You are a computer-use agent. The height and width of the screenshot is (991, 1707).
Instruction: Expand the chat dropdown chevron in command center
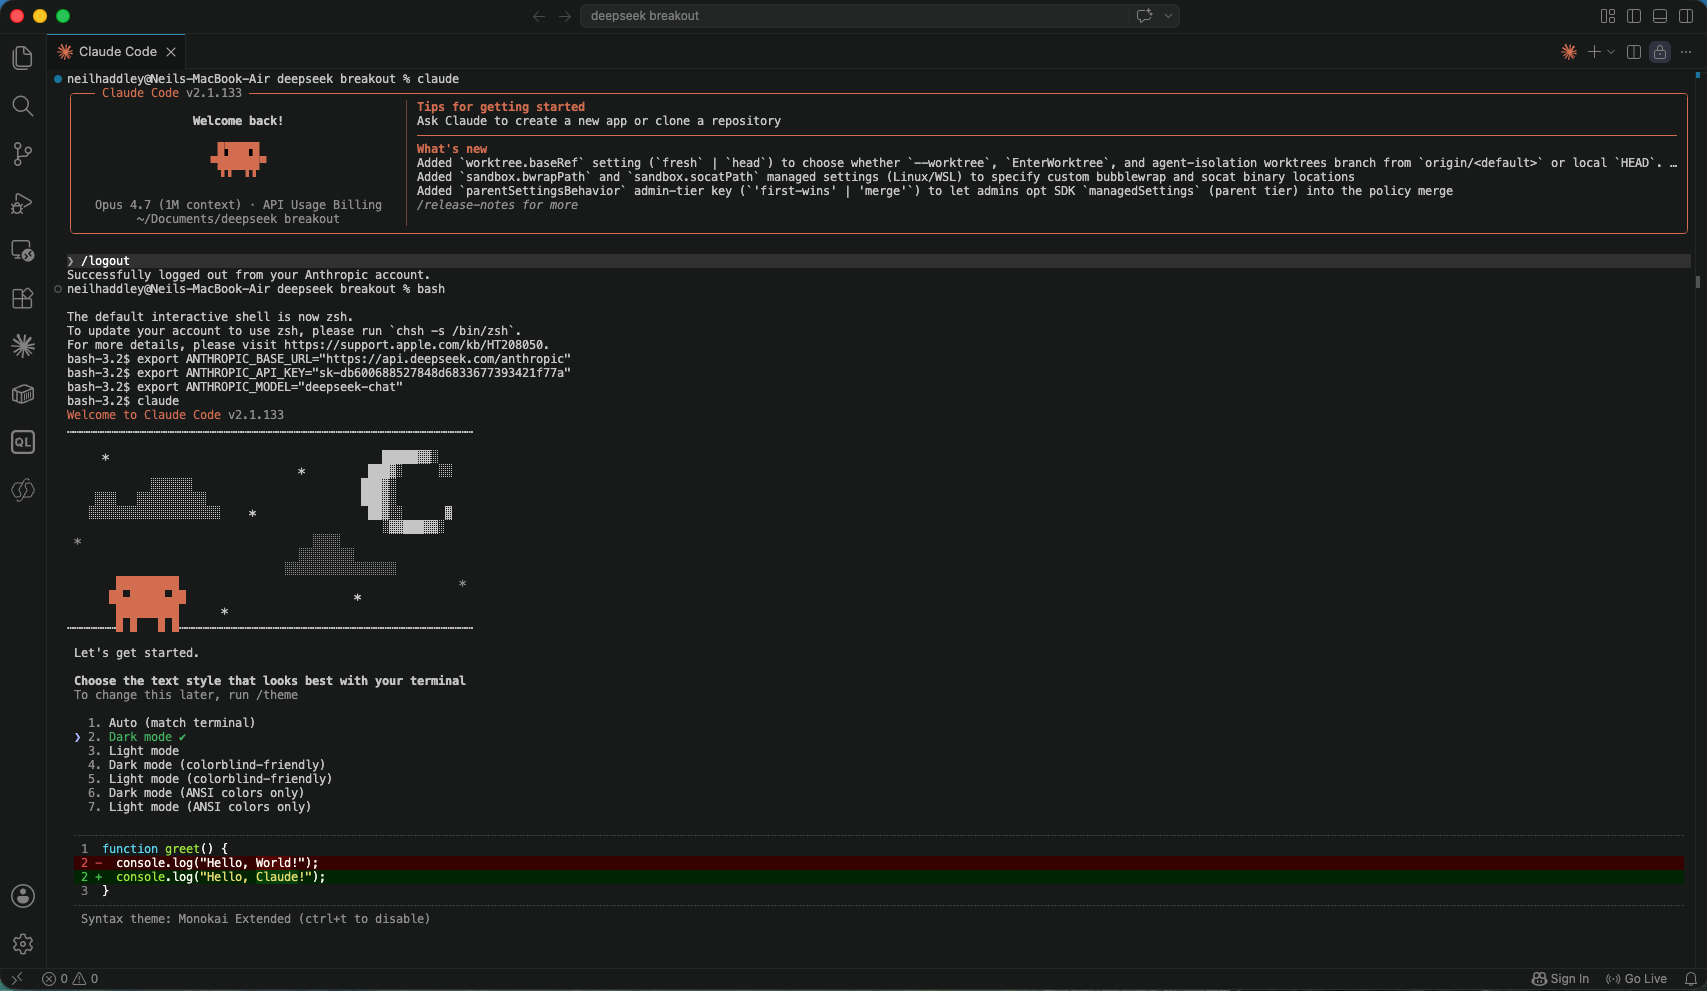1168,16
